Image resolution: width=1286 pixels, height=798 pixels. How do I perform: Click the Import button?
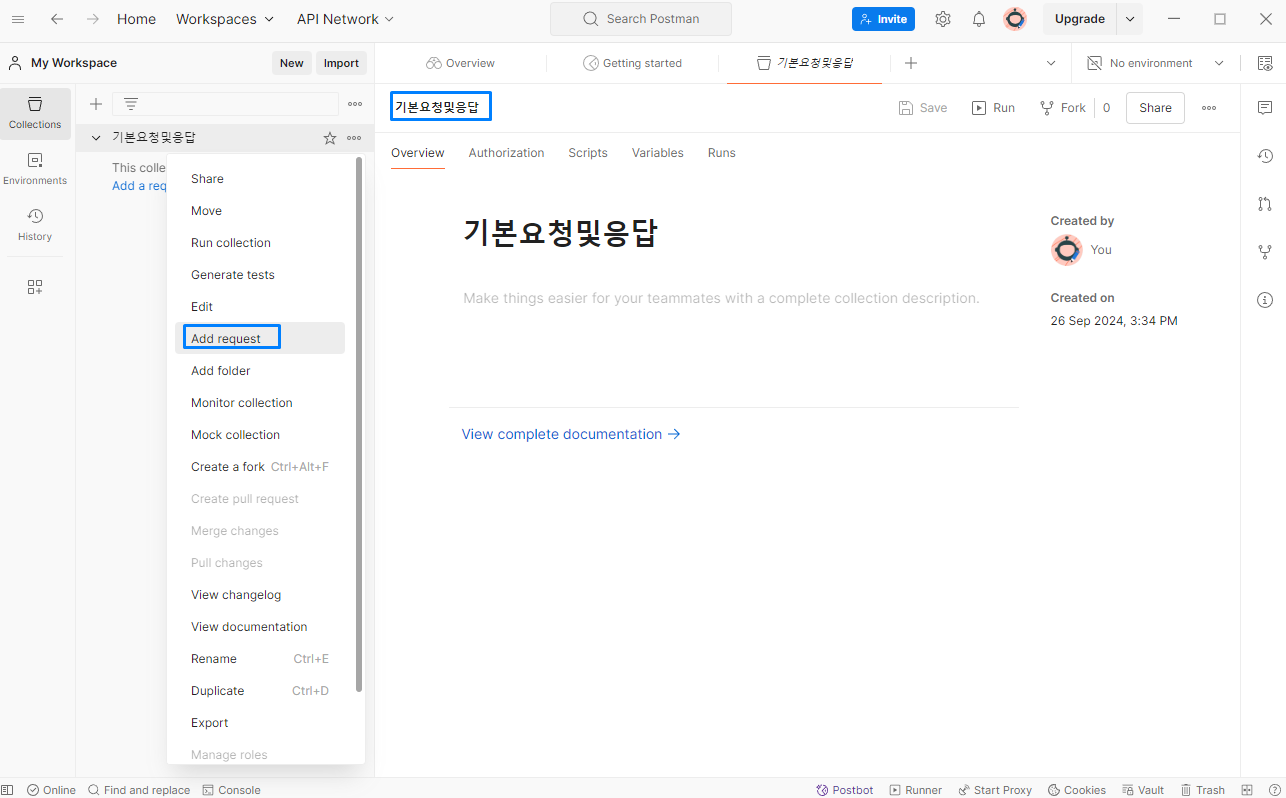341,63
